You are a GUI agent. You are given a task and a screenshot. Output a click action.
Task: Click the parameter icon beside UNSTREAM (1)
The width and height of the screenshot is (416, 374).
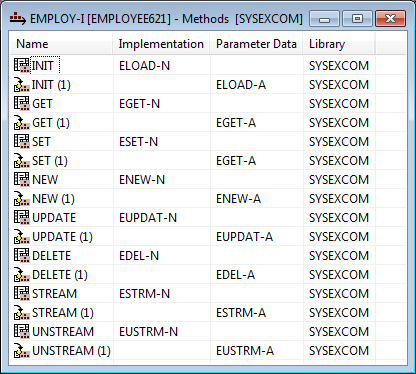tap(22, 351)
